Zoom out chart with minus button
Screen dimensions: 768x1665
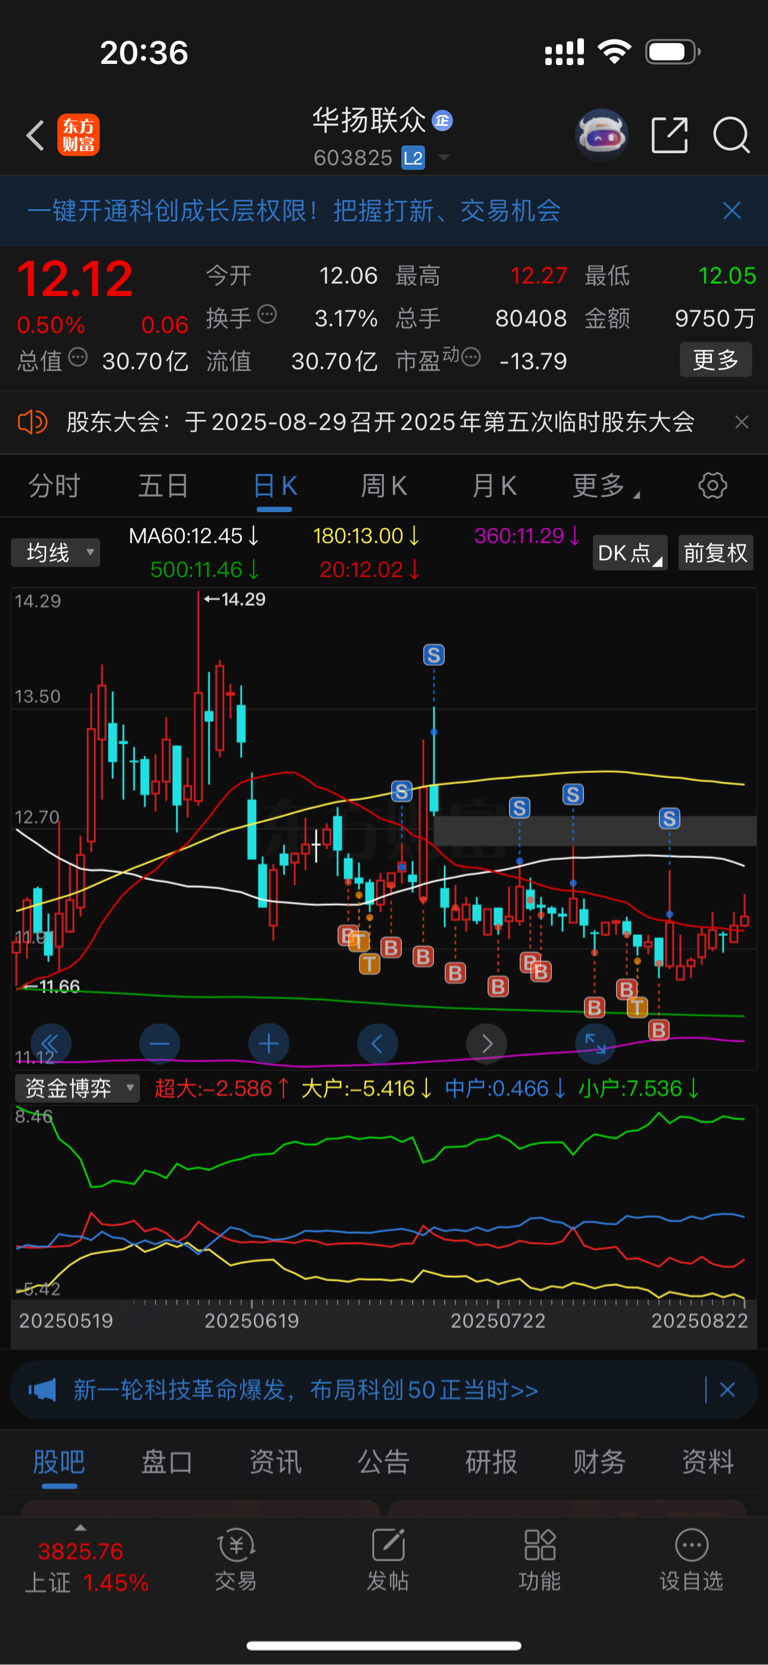[159, 1044]
